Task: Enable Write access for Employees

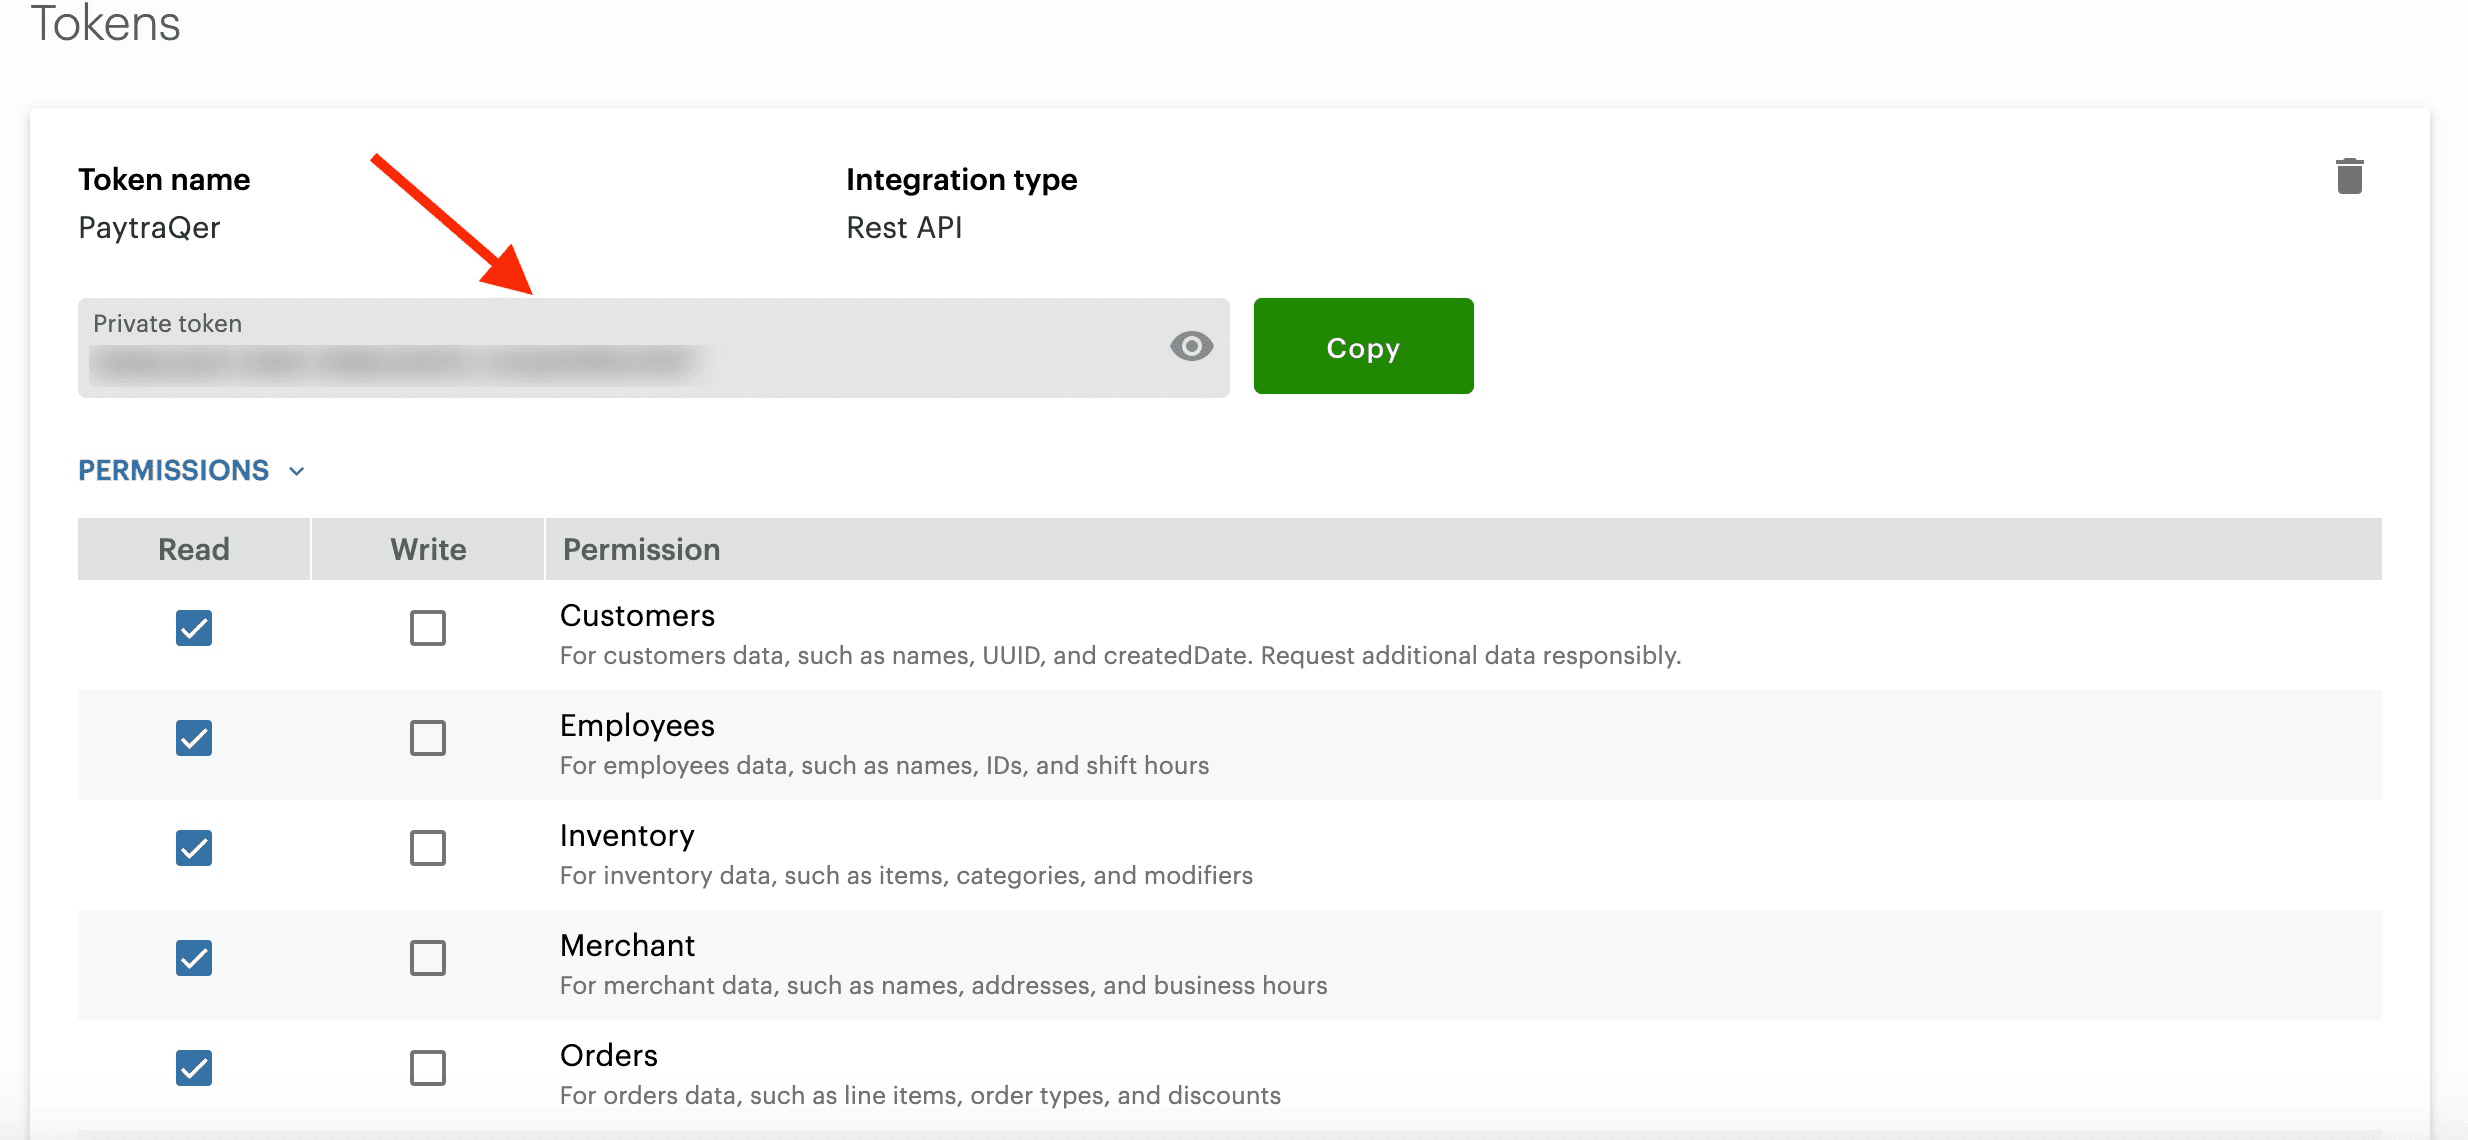Action: coord(428,739)
